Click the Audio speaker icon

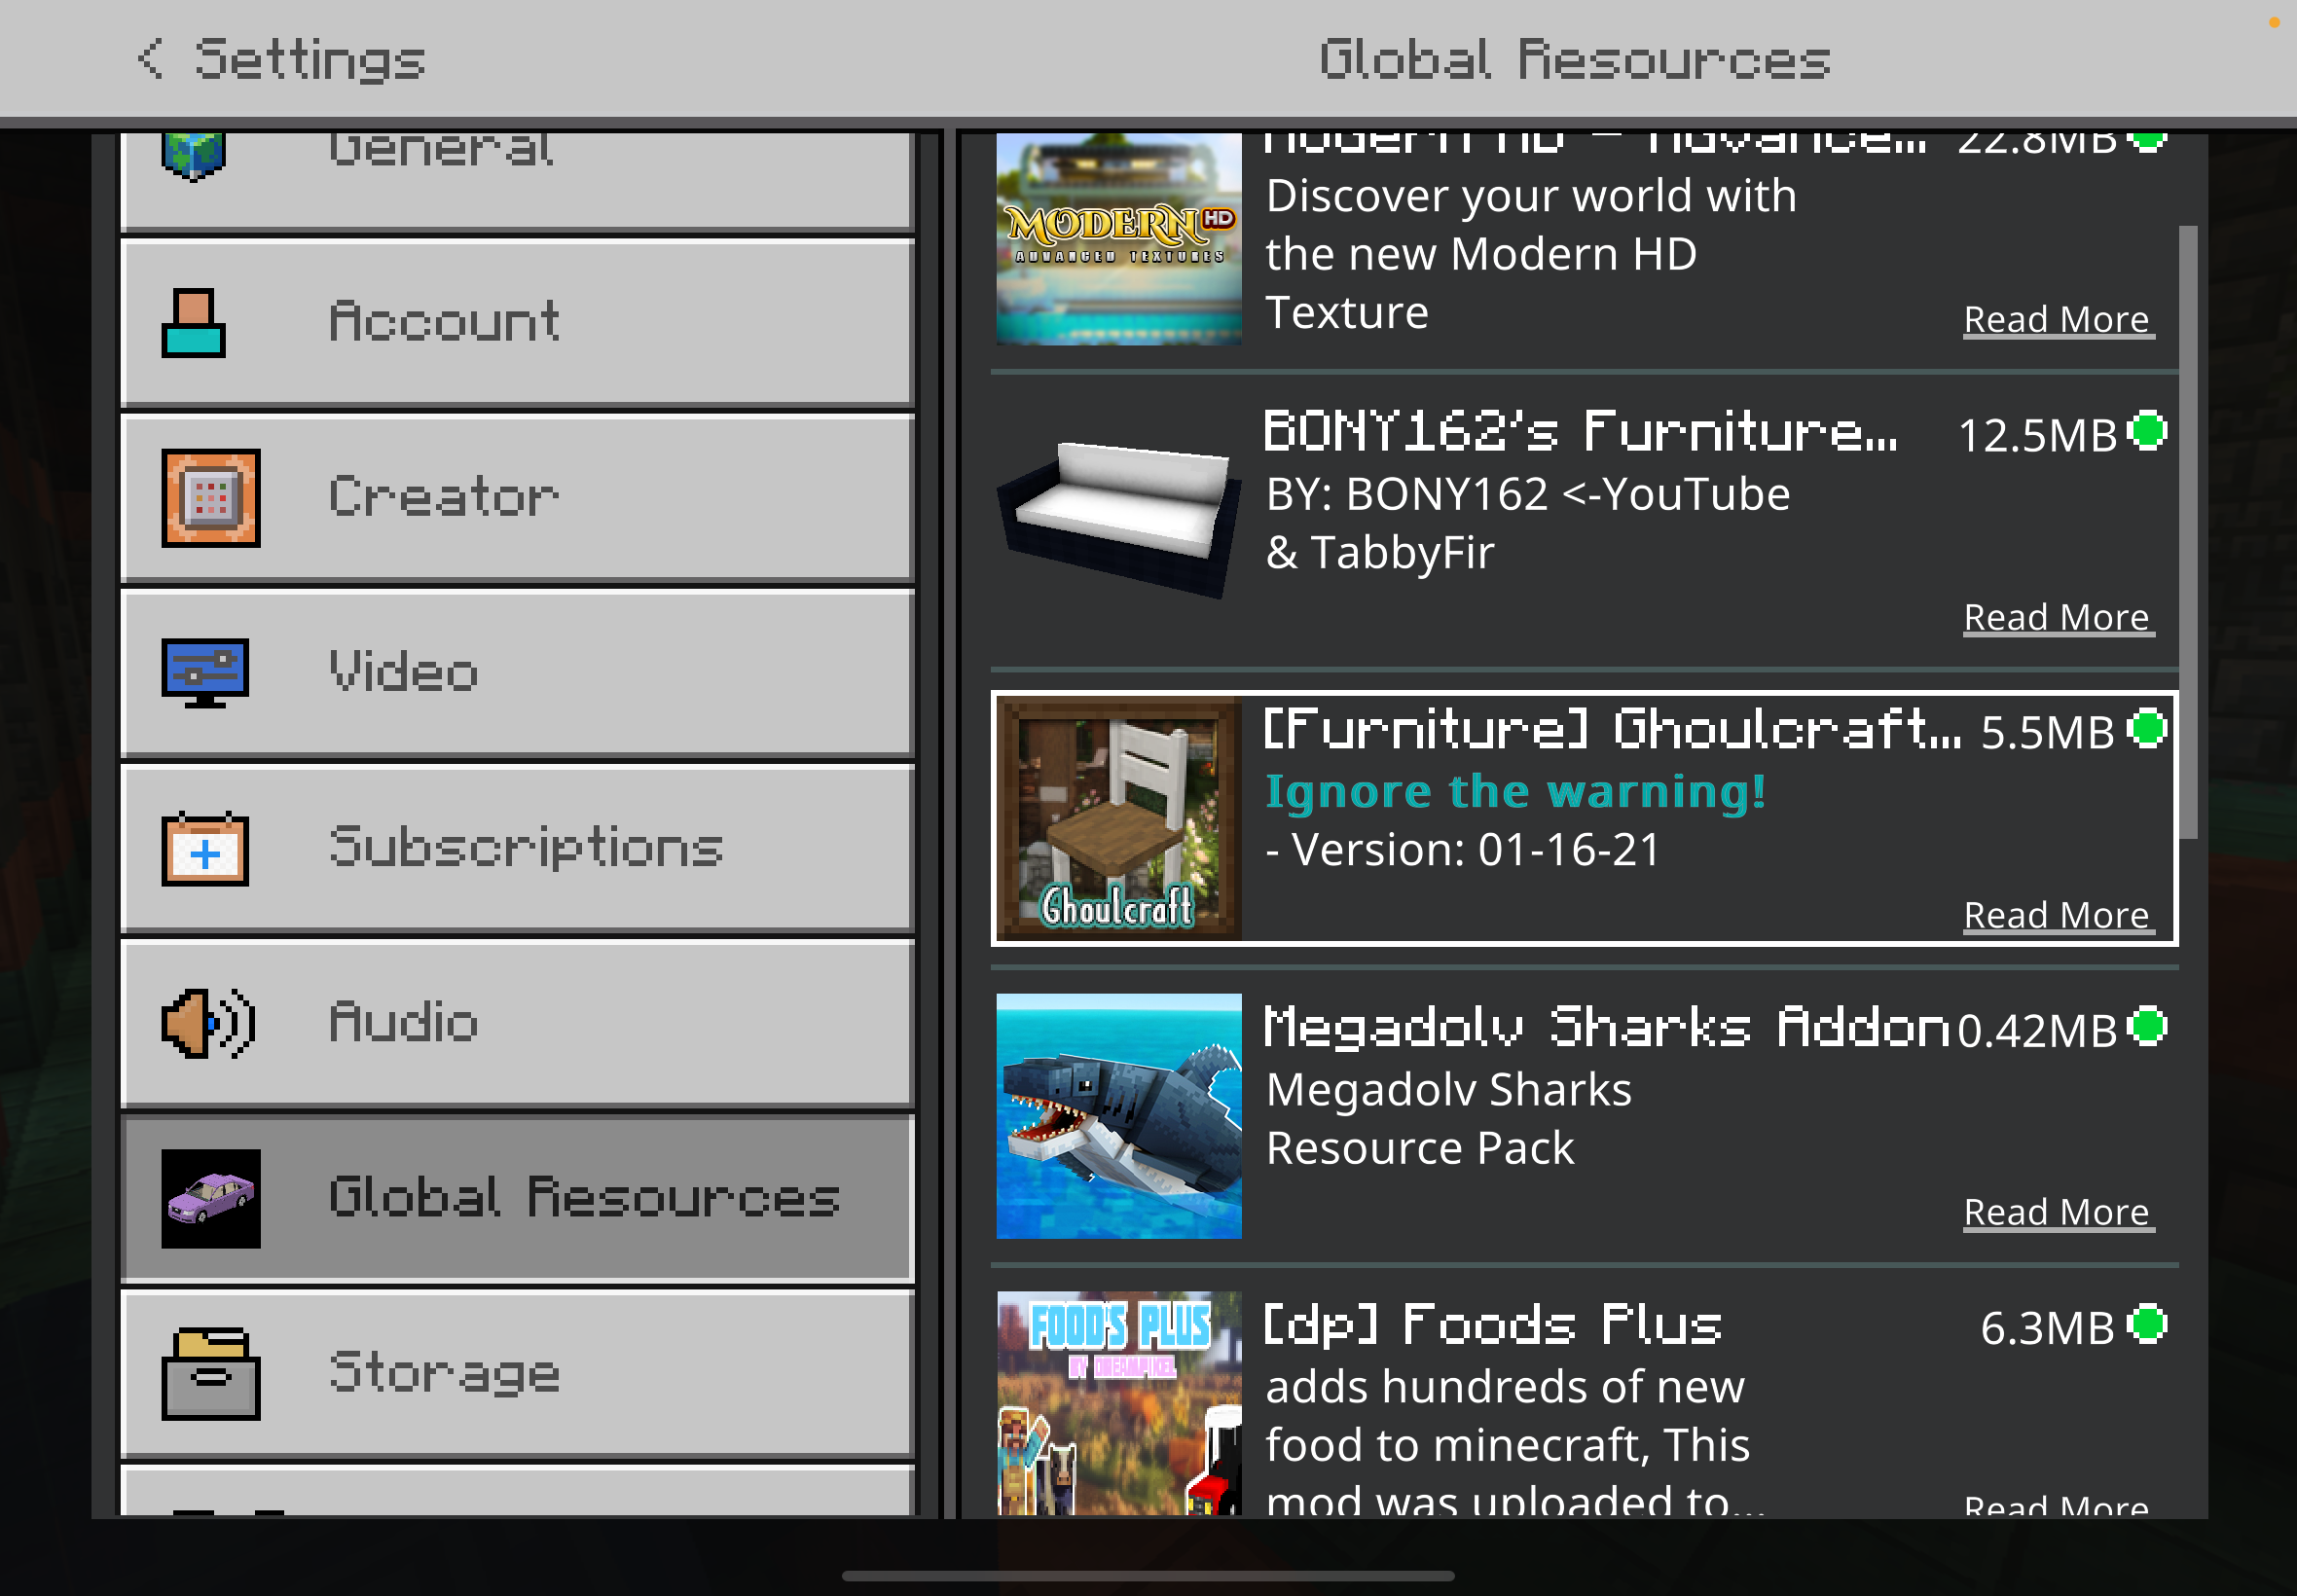point(208,1023)
